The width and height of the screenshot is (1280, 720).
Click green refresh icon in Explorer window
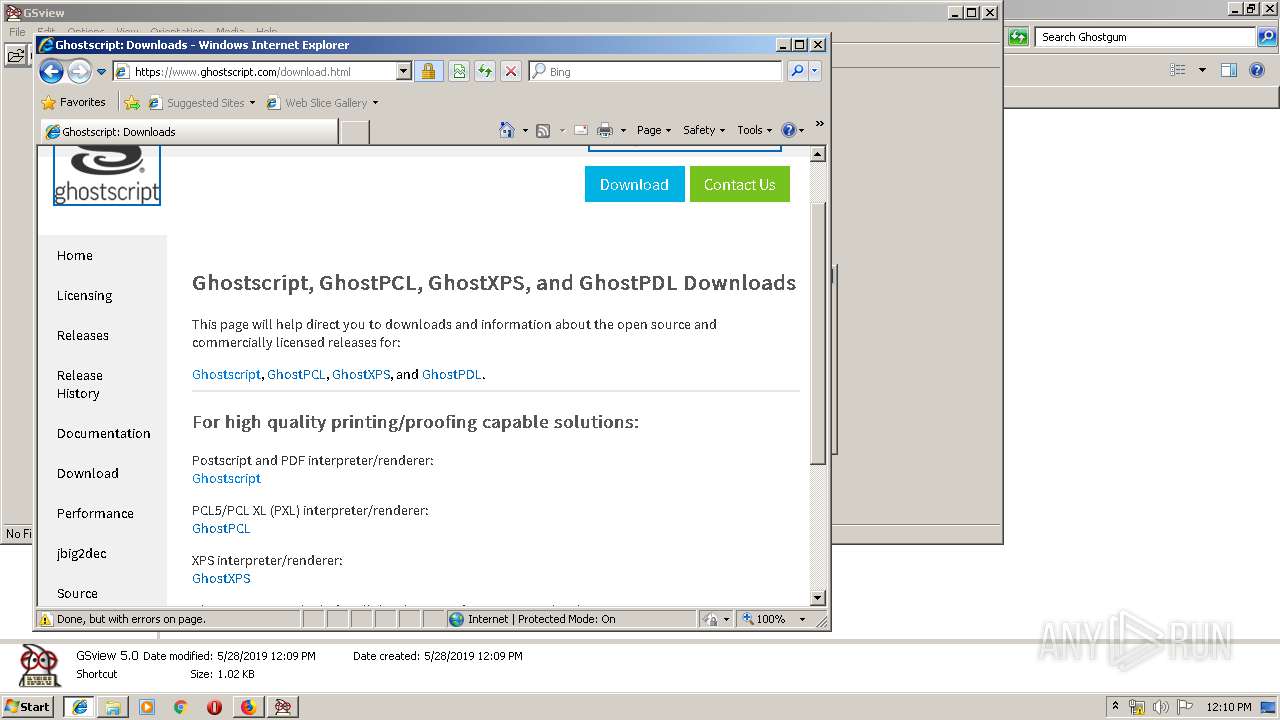click(1018, 37)
